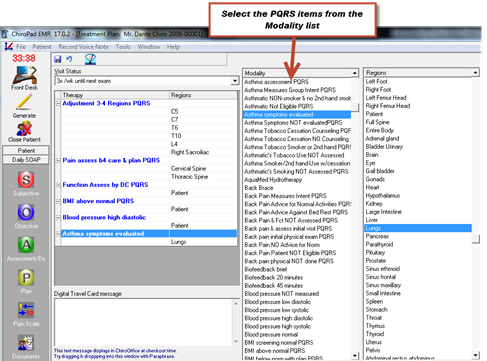Select Left Foot region
This screenshot has height=361, width=487.
point(376,81)
